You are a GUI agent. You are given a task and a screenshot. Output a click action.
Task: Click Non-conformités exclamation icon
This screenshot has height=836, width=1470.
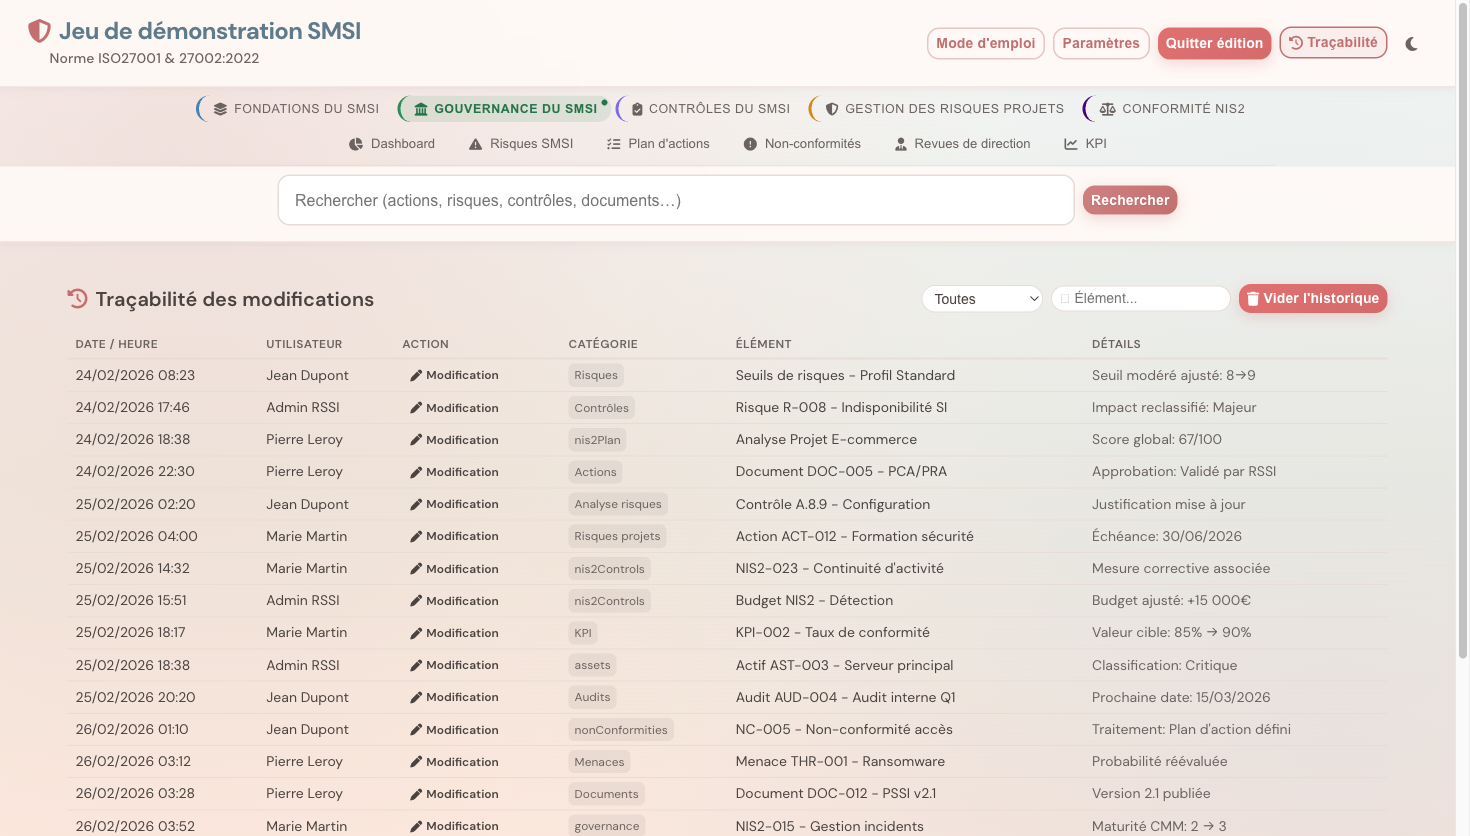[750, 144]
